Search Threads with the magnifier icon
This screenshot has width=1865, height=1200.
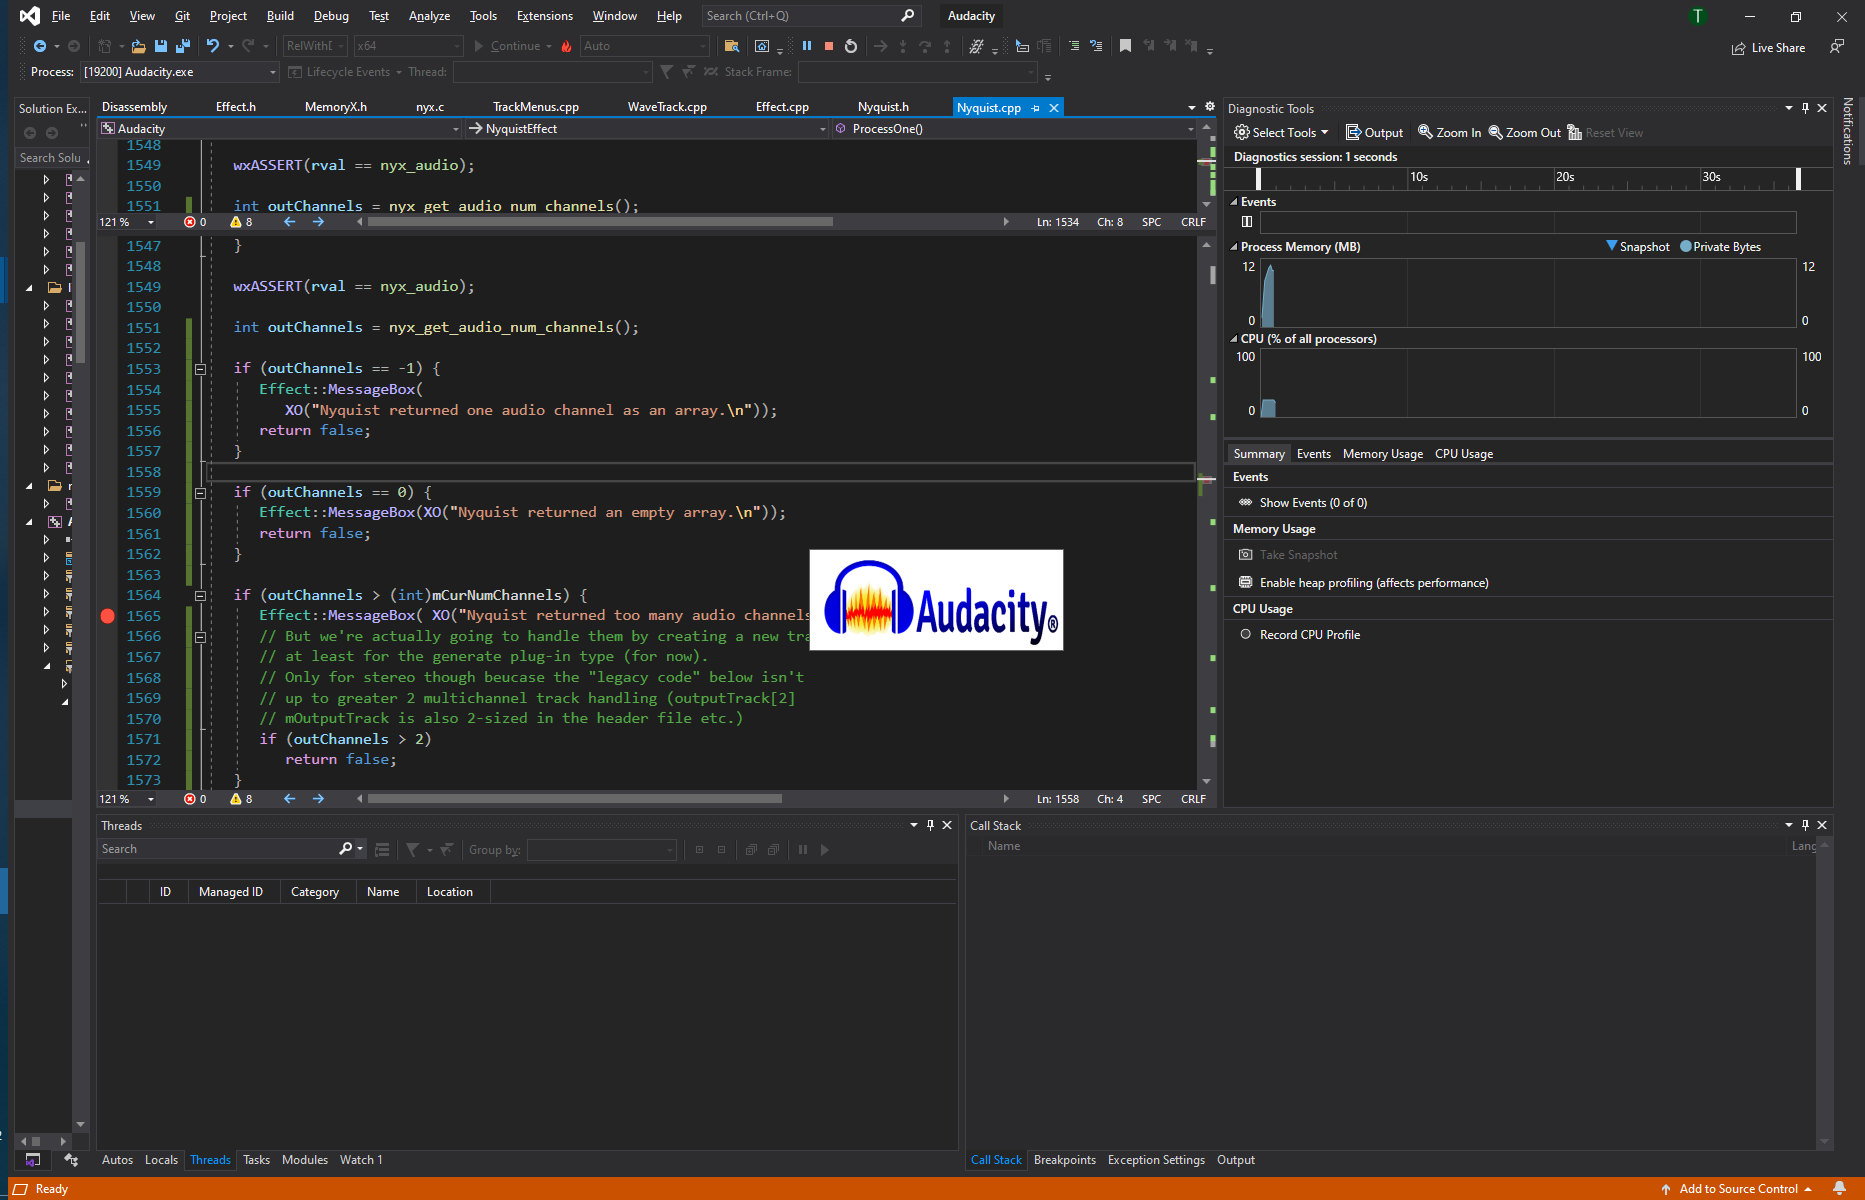[x=345, y=848]
